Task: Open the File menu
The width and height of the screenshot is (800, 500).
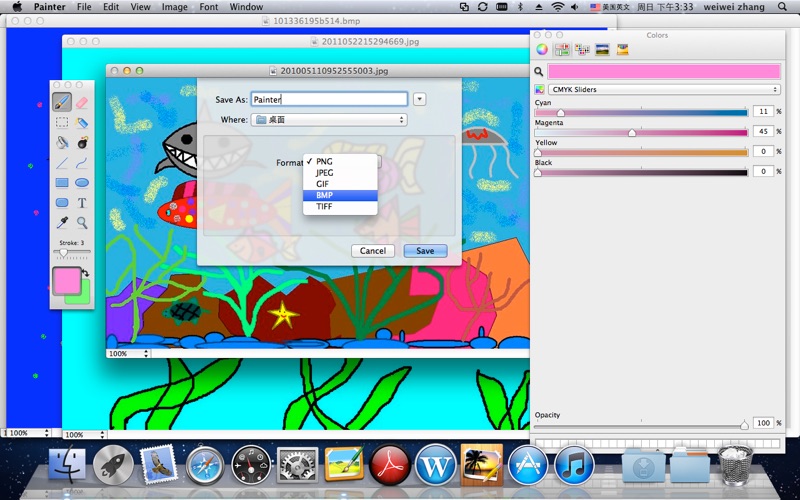Action: [84, 7]
